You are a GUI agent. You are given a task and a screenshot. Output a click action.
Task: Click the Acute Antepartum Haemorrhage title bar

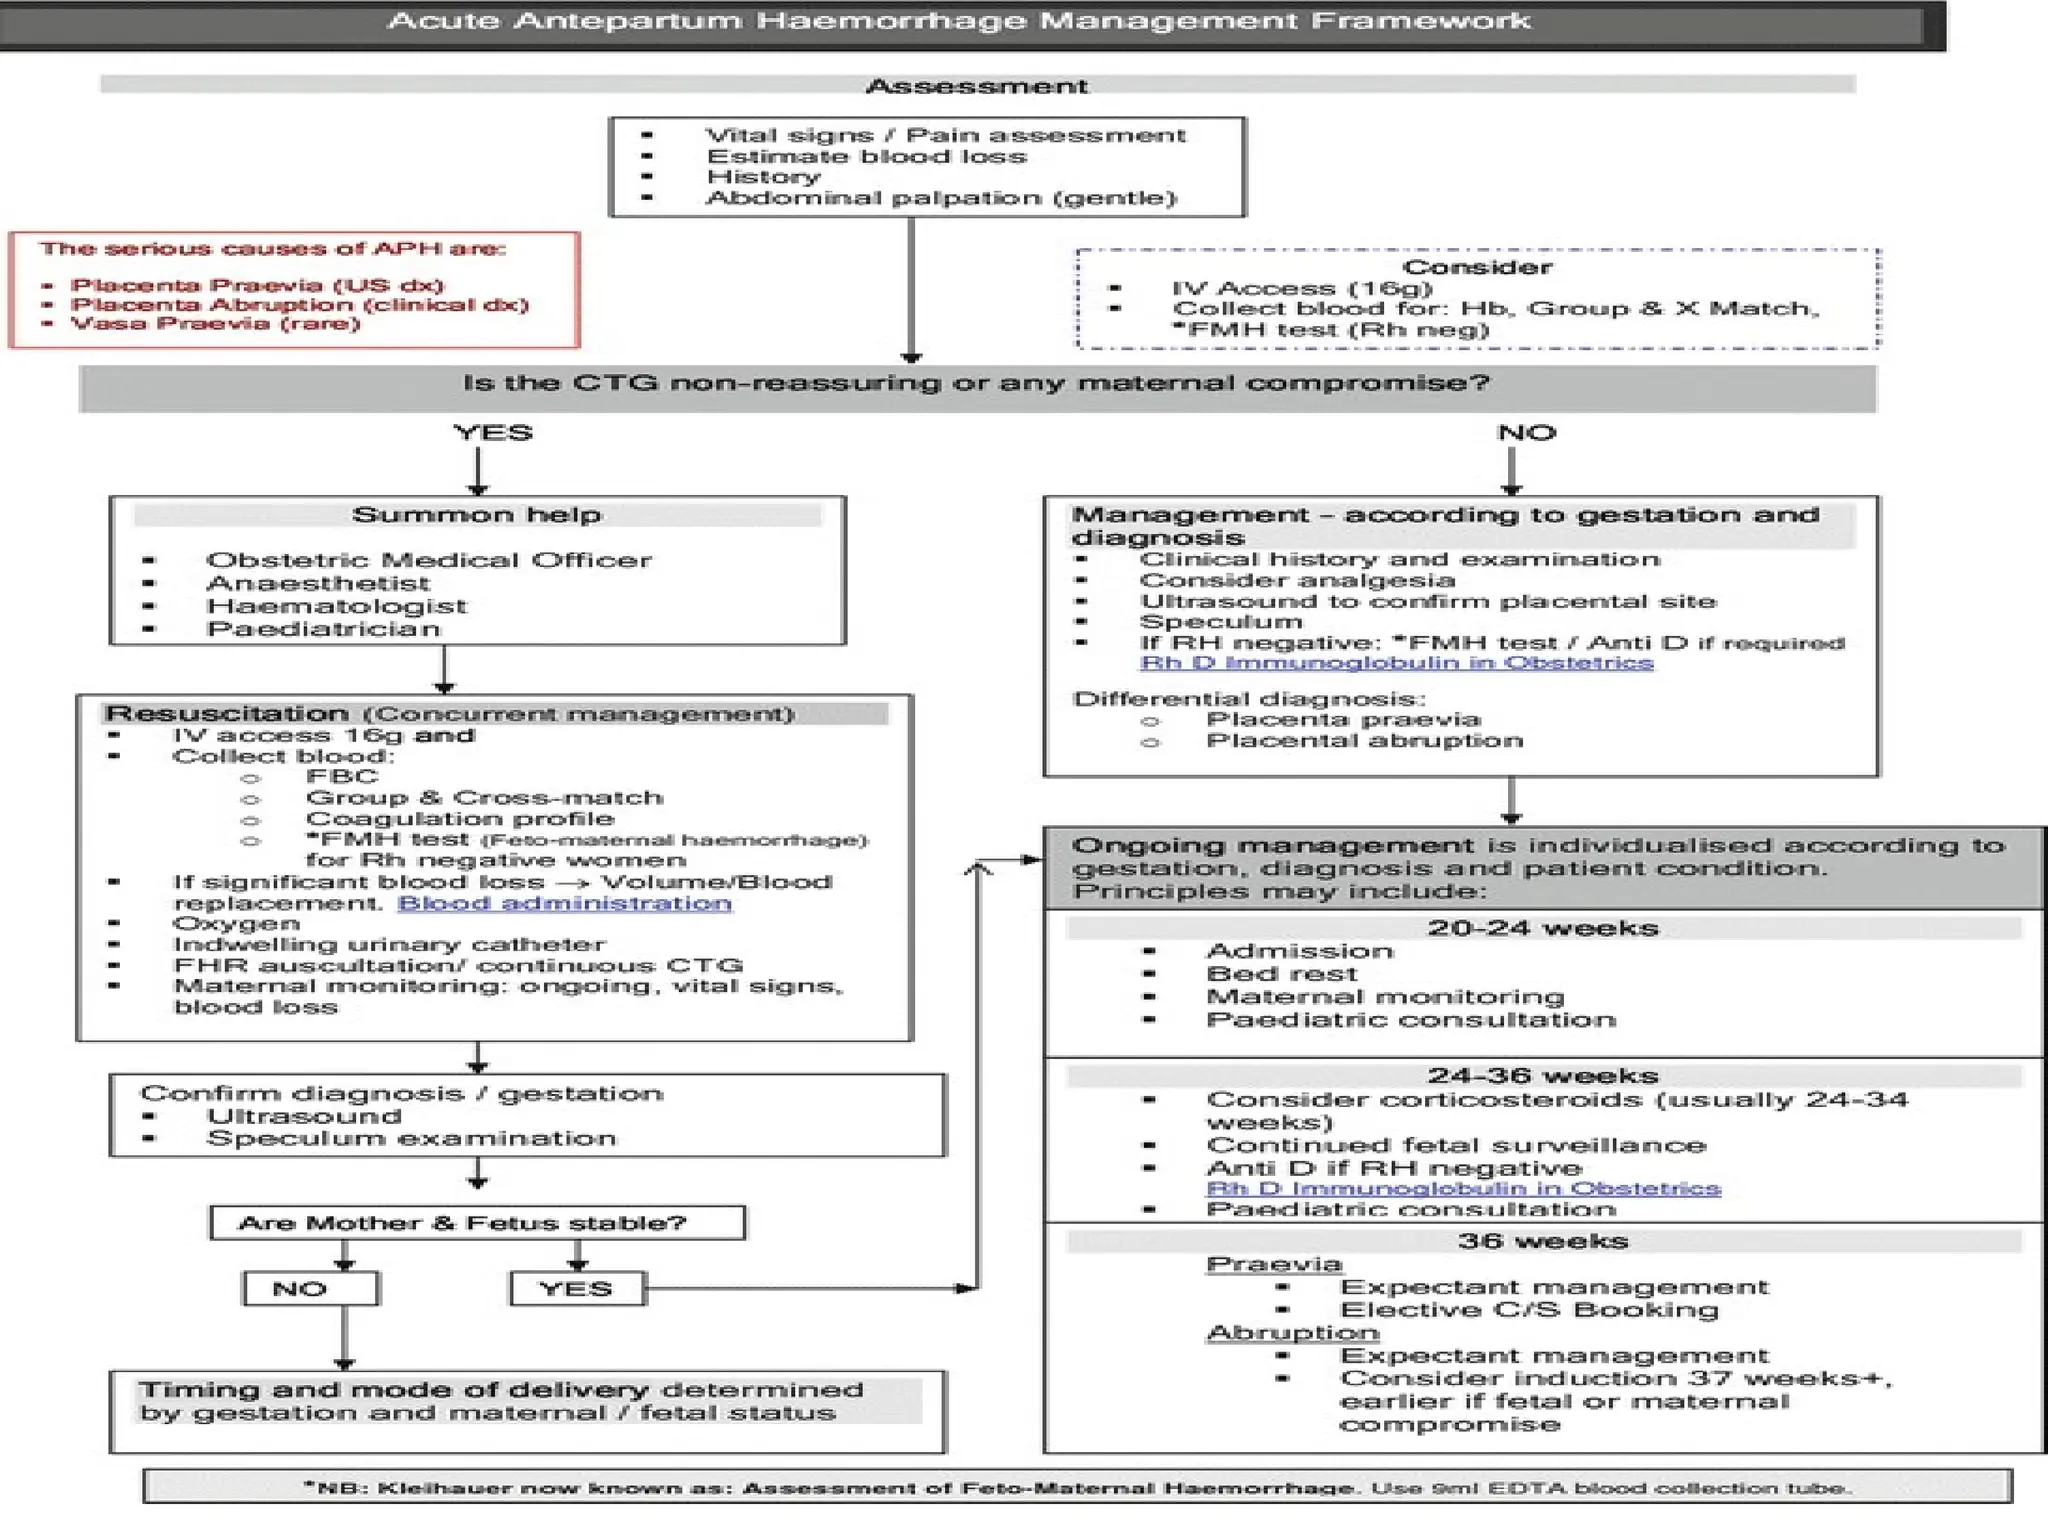tap(960, 22)
